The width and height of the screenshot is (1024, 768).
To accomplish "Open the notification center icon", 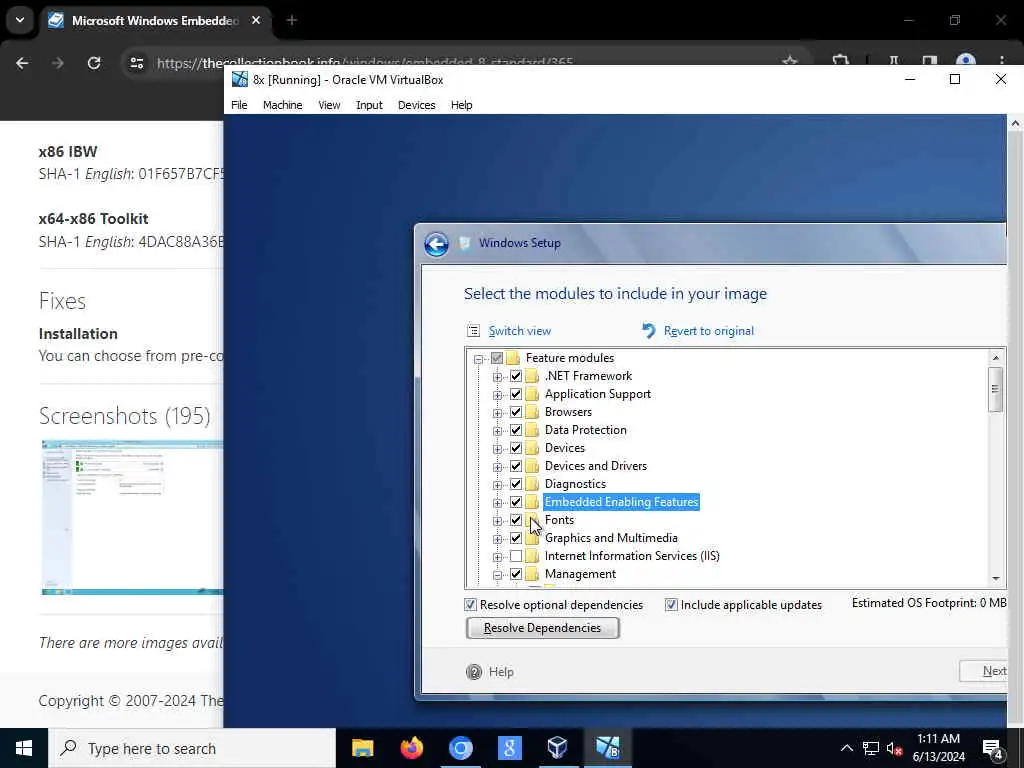I will pos(992,748).
